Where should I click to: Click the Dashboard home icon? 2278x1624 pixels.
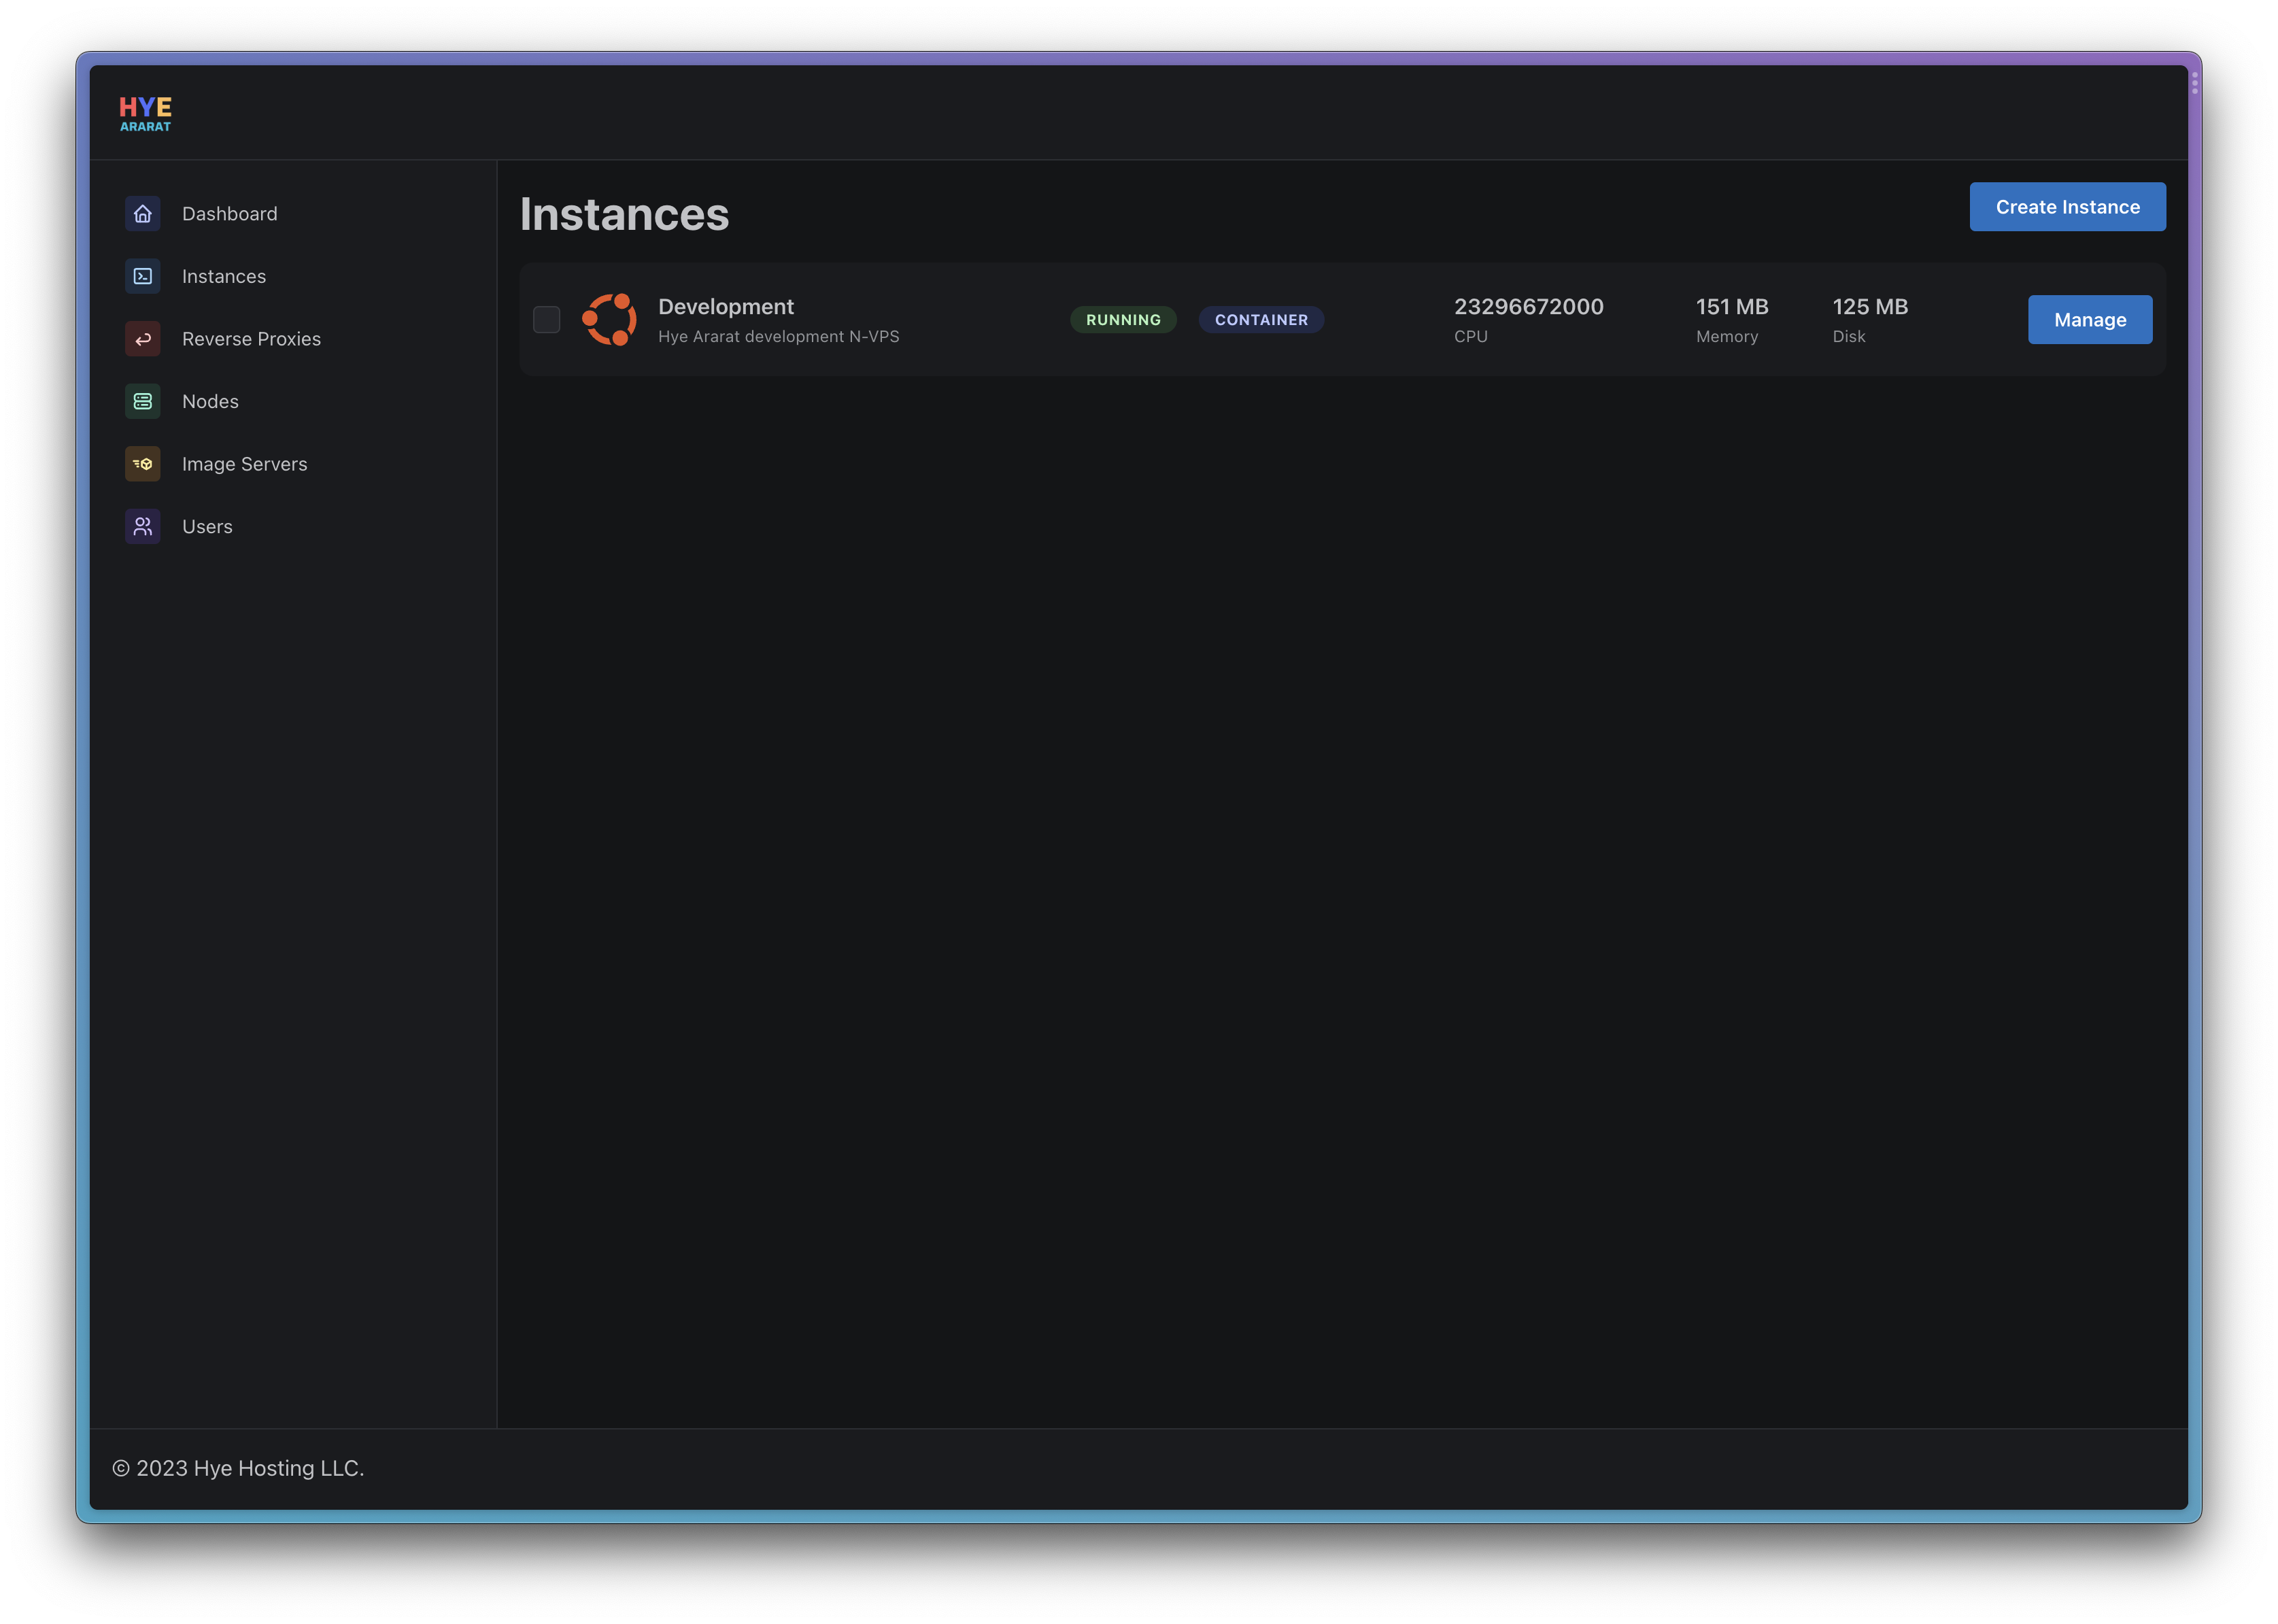143,214
